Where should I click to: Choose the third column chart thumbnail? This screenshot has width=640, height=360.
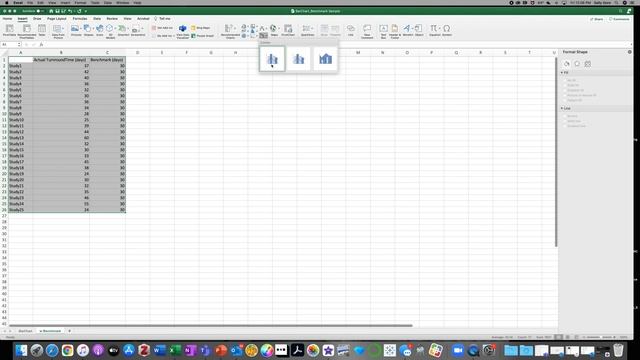[325, 59]
